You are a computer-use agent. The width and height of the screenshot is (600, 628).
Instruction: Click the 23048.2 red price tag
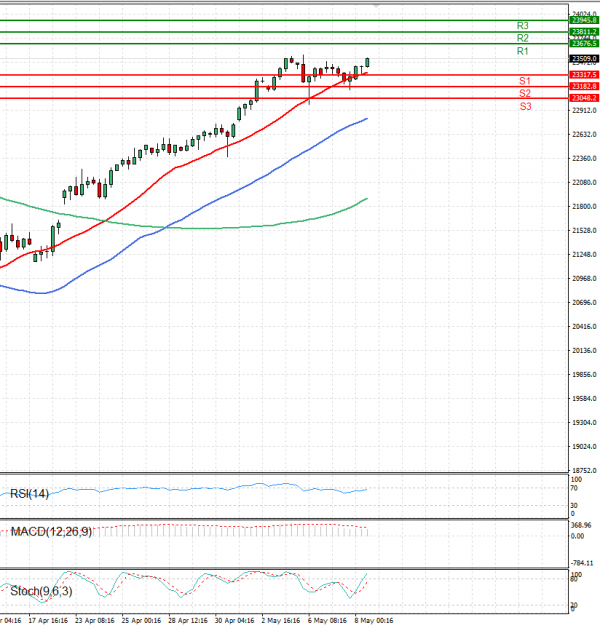click(x=583, y=98)
